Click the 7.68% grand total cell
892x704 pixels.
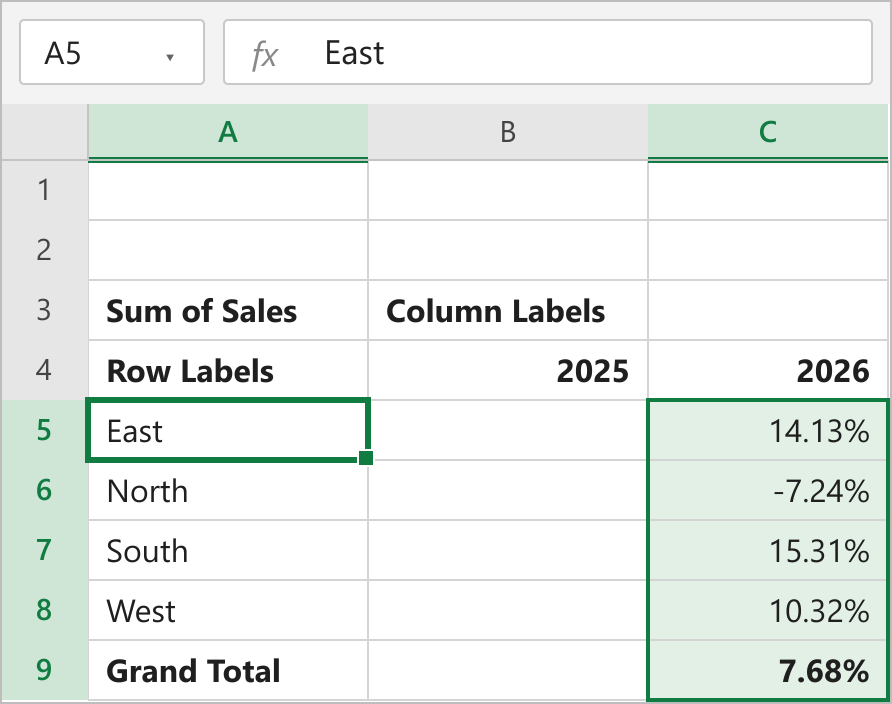pos(768,670)
